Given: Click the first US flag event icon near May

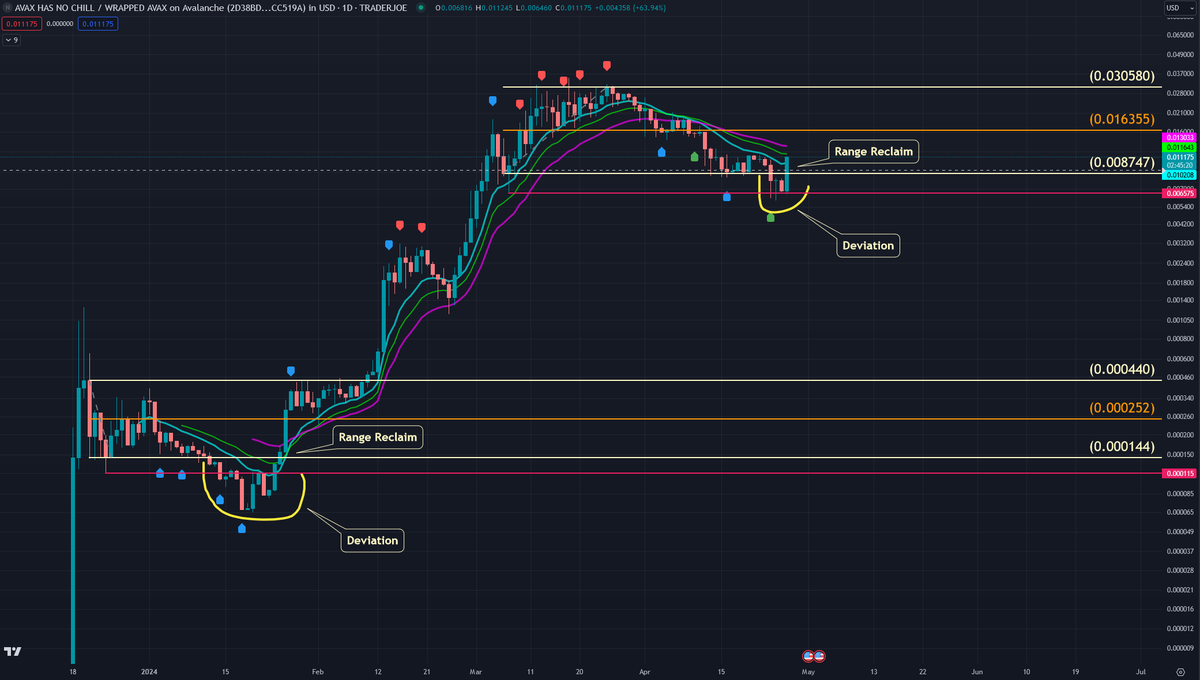Looking at the screenshot, I should click(808, 657).
